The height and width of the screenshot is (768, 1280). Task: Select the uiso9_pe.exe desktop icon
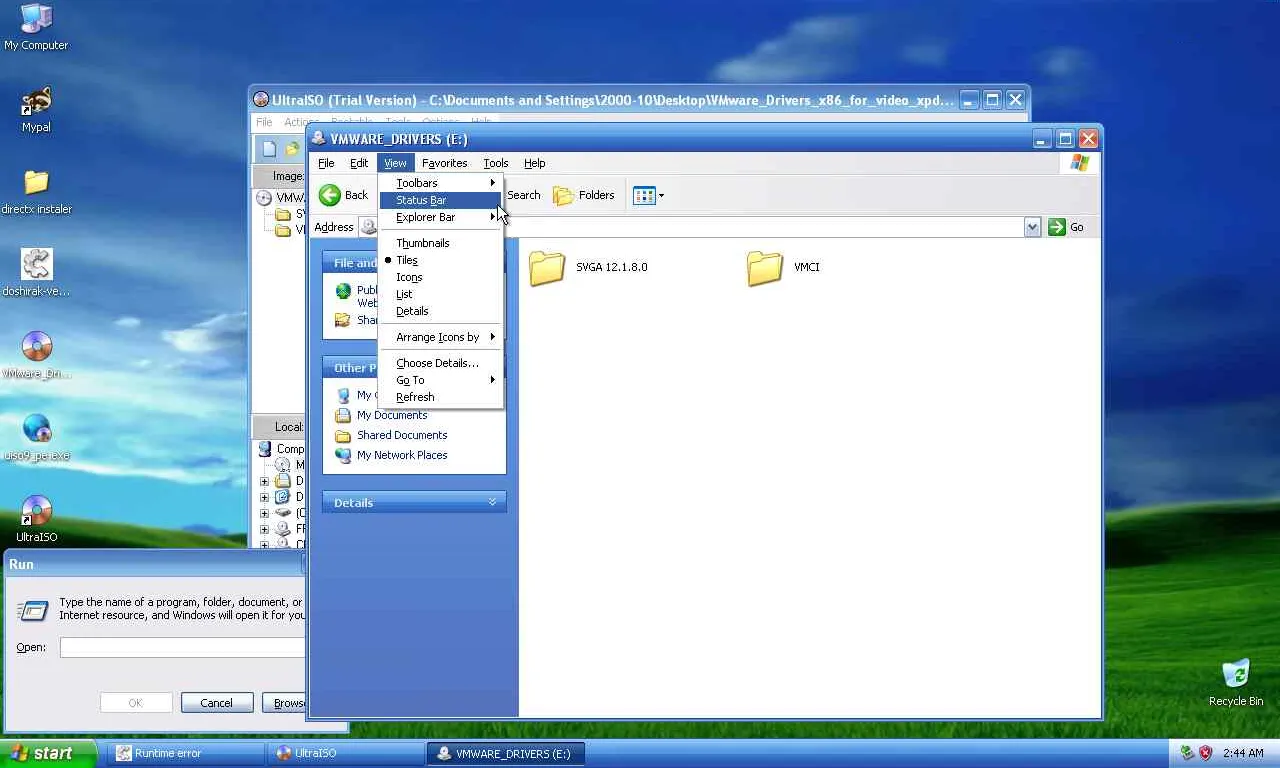[x=36, y=437]
